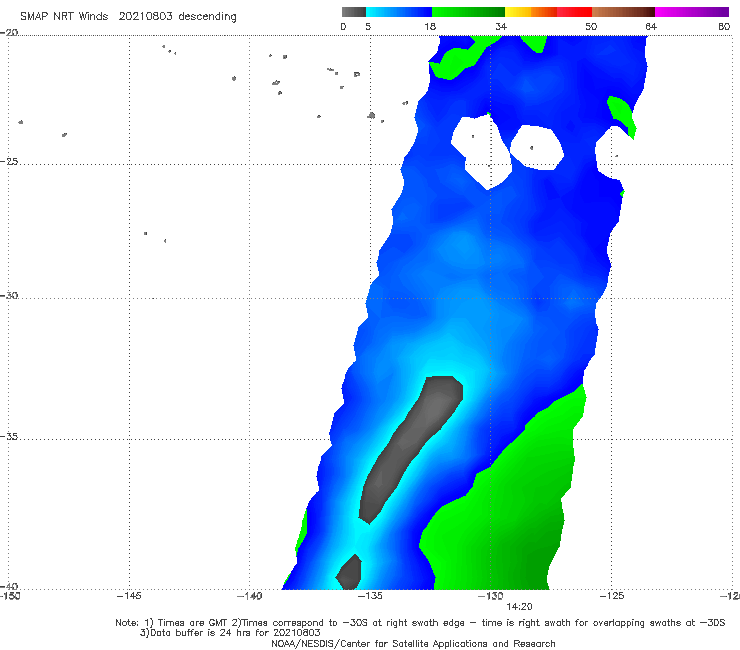Click the magenta 64–80 color bar segment
Viewport: 740px width, 650px height.
(x=692, y=12)
